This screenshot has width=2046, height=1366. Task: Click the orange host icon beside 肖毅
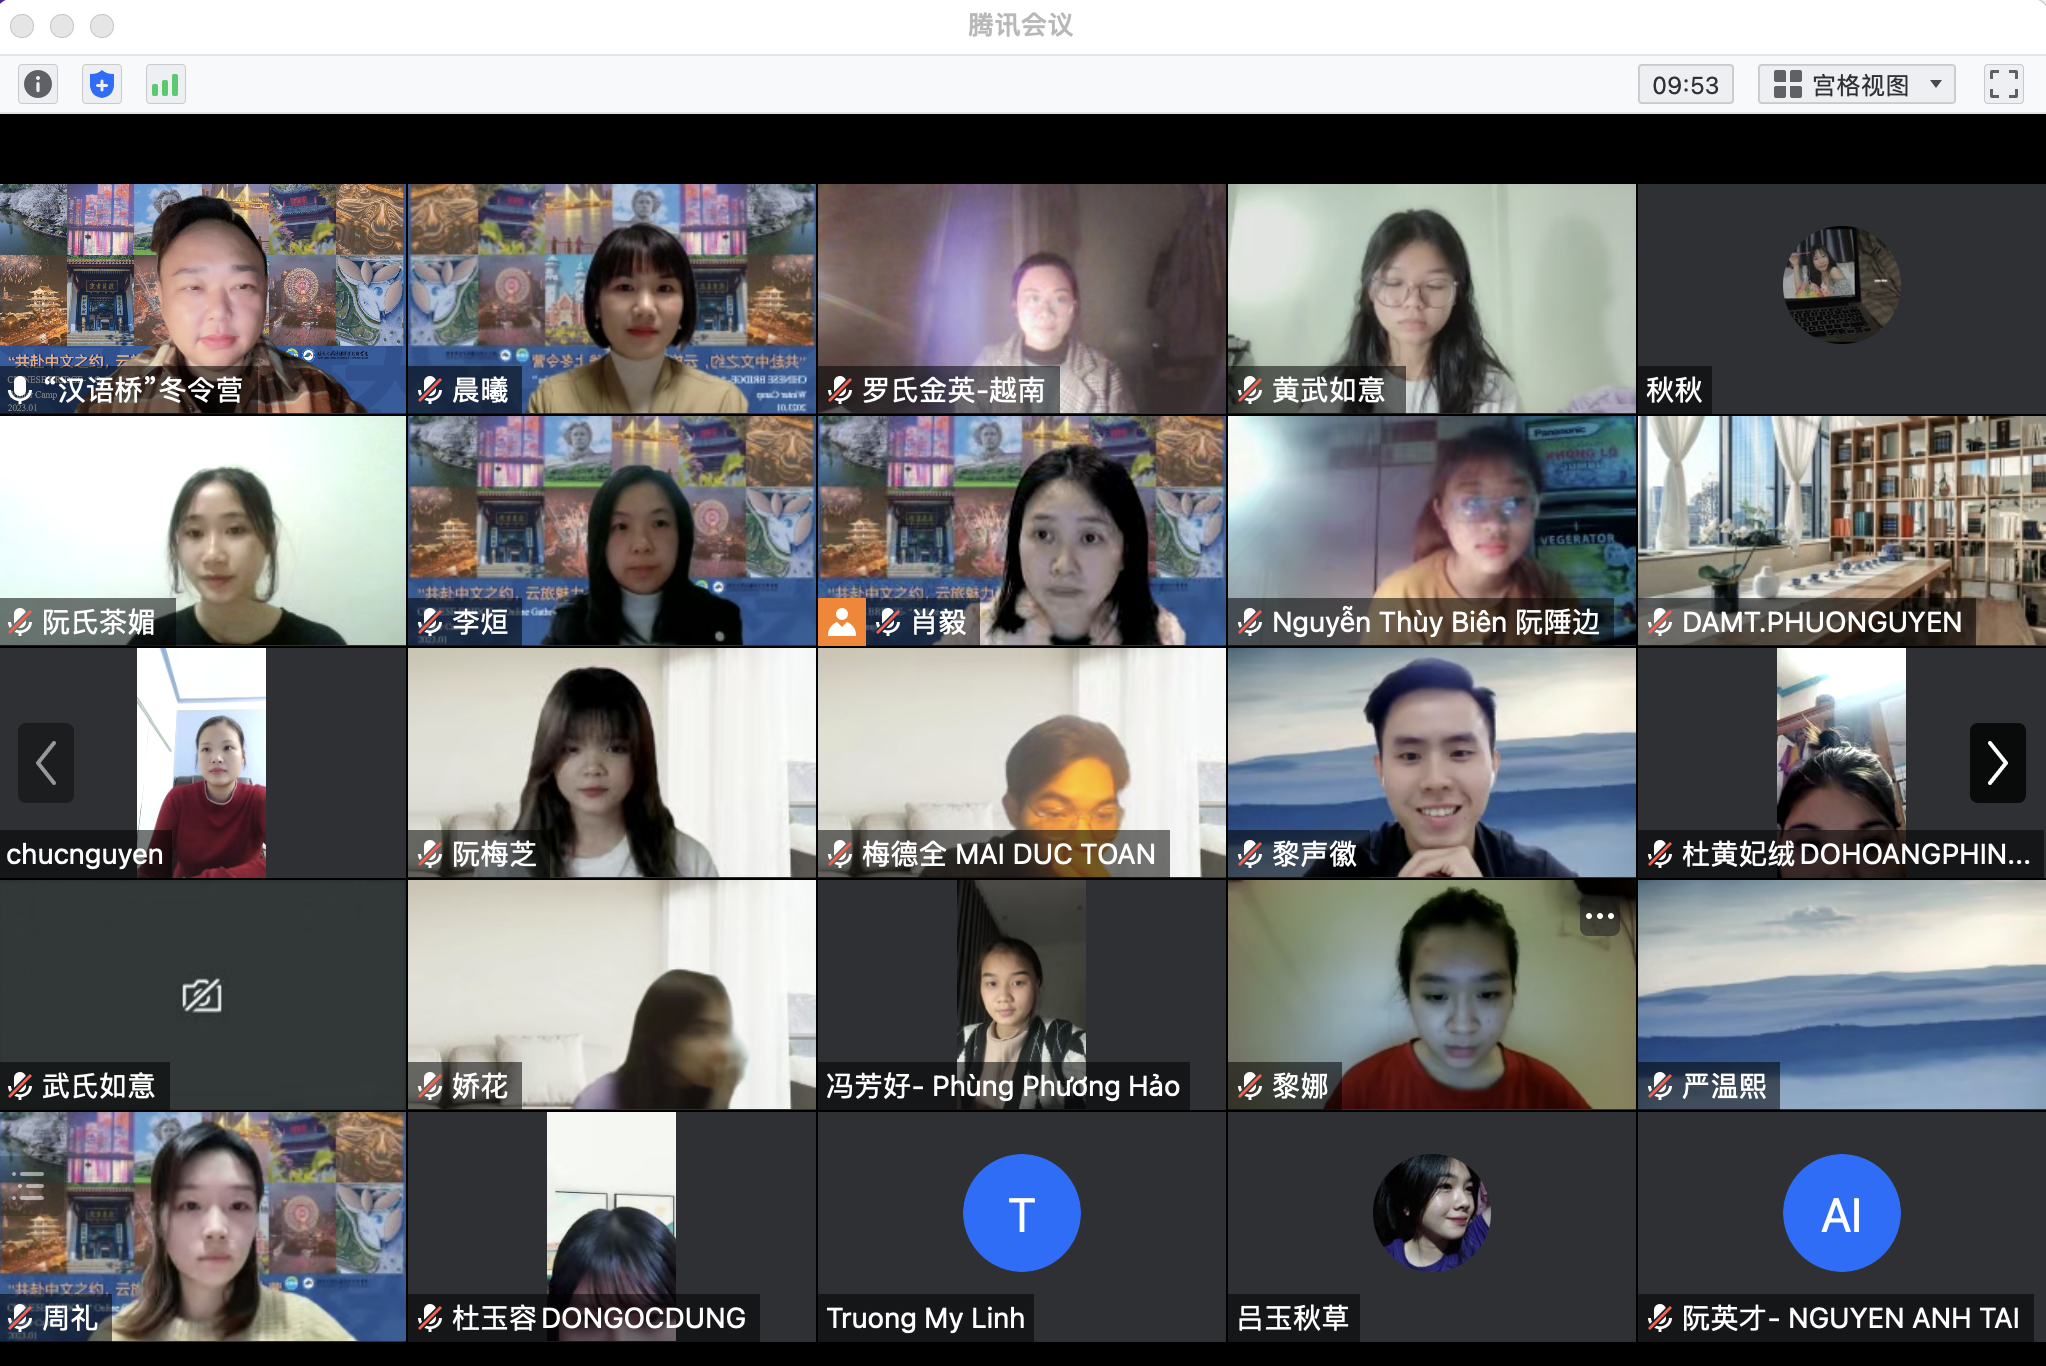[x=842, y=622]
